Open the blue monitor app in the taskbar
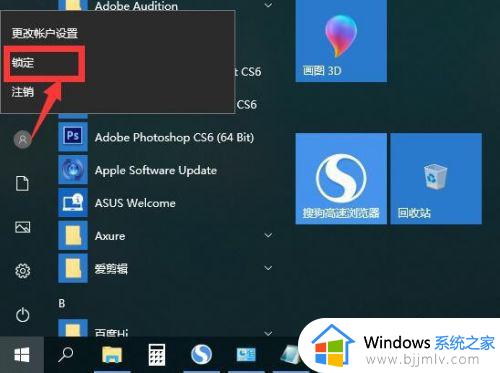Viewport: 500px width, 373px height. (246, 355)
